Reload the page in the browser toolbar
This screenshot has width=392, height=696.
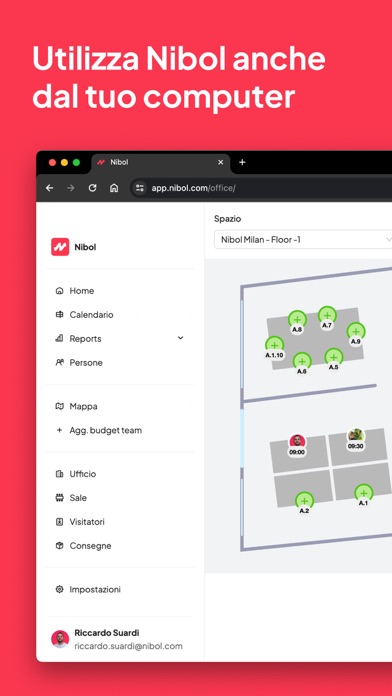pos(92,188)
